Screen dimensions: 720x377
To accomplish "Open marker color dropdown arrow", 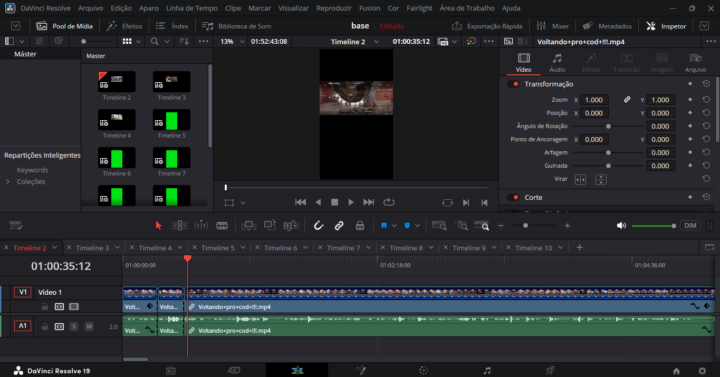I will (x=417, y=225).
